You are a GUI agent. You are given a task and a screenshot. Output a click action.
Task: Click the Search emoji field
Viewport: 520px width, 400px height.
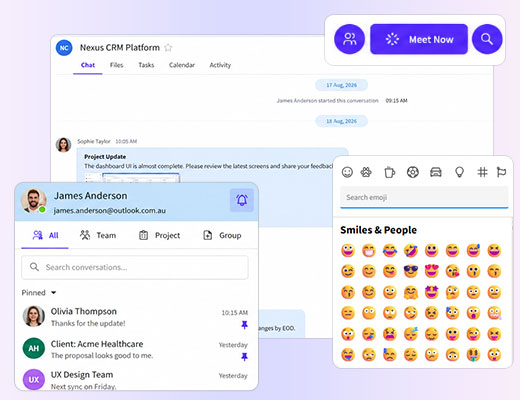[424, 197]
